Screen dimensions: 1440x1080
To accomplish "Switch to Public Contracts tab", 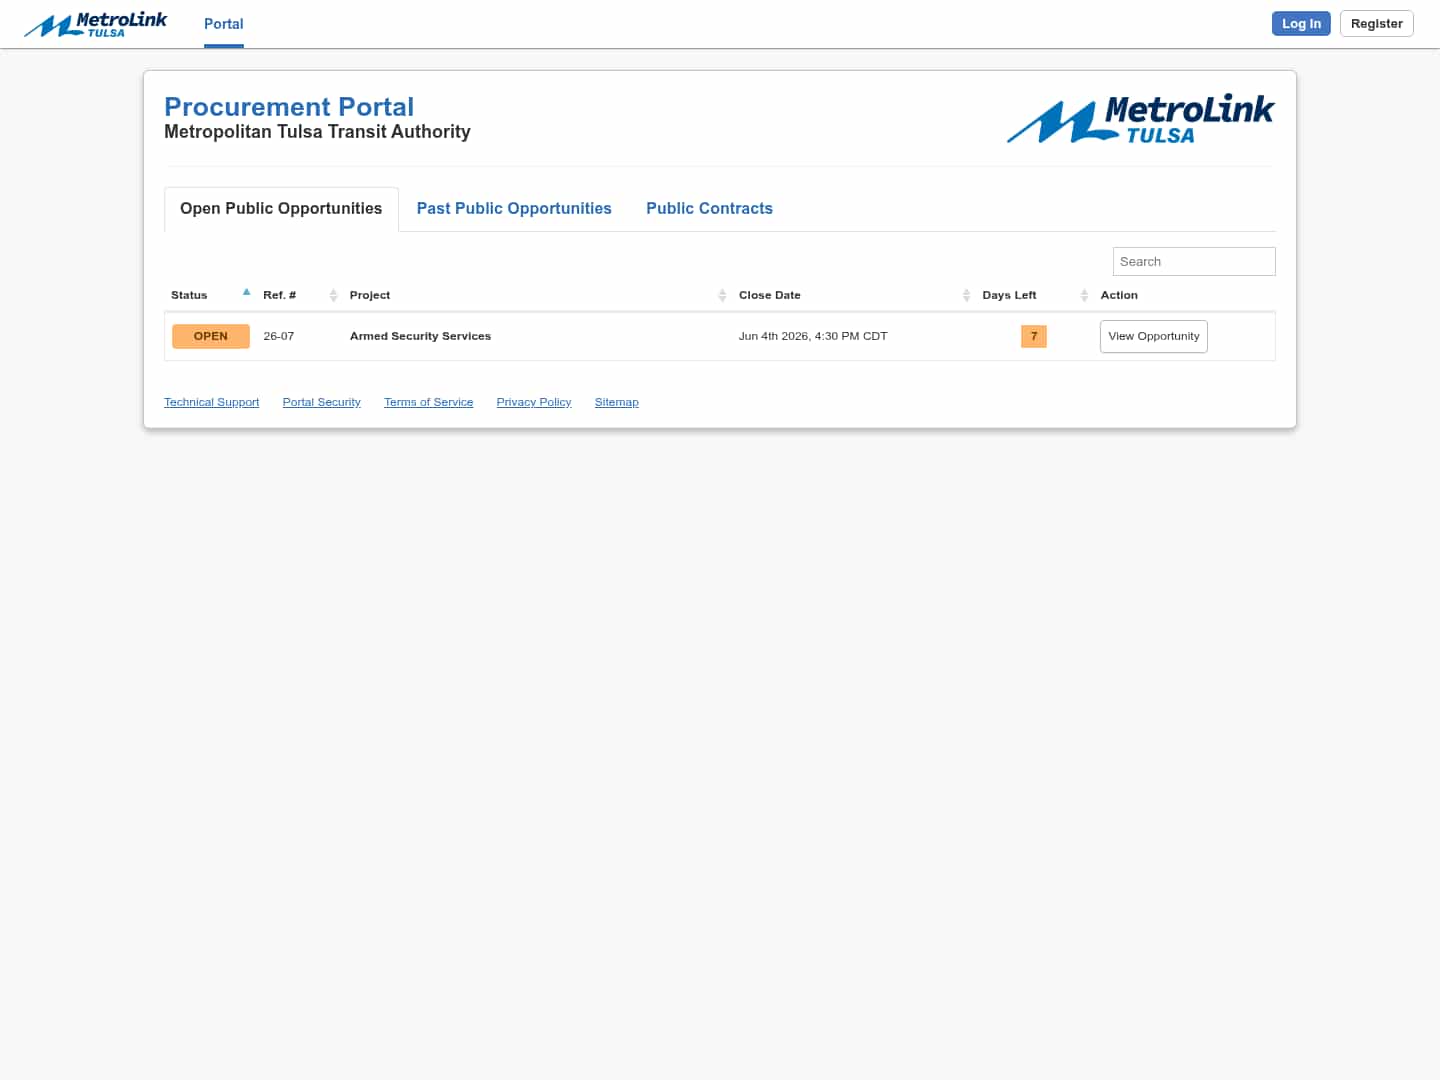I will coord(709,209).
